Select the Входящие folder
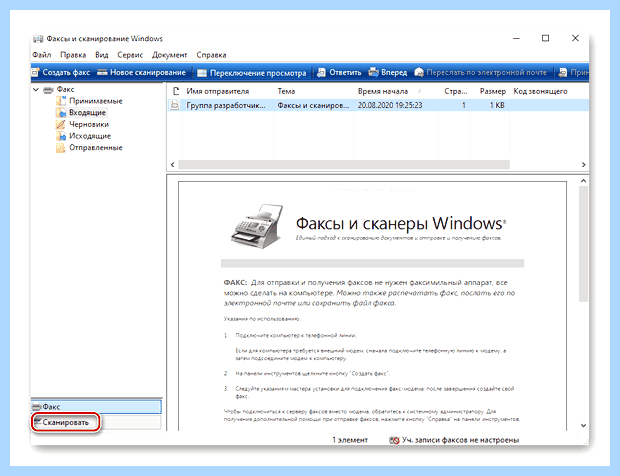Image resolution: width=620 pixels, height=476 pixels. pos(87,113)
